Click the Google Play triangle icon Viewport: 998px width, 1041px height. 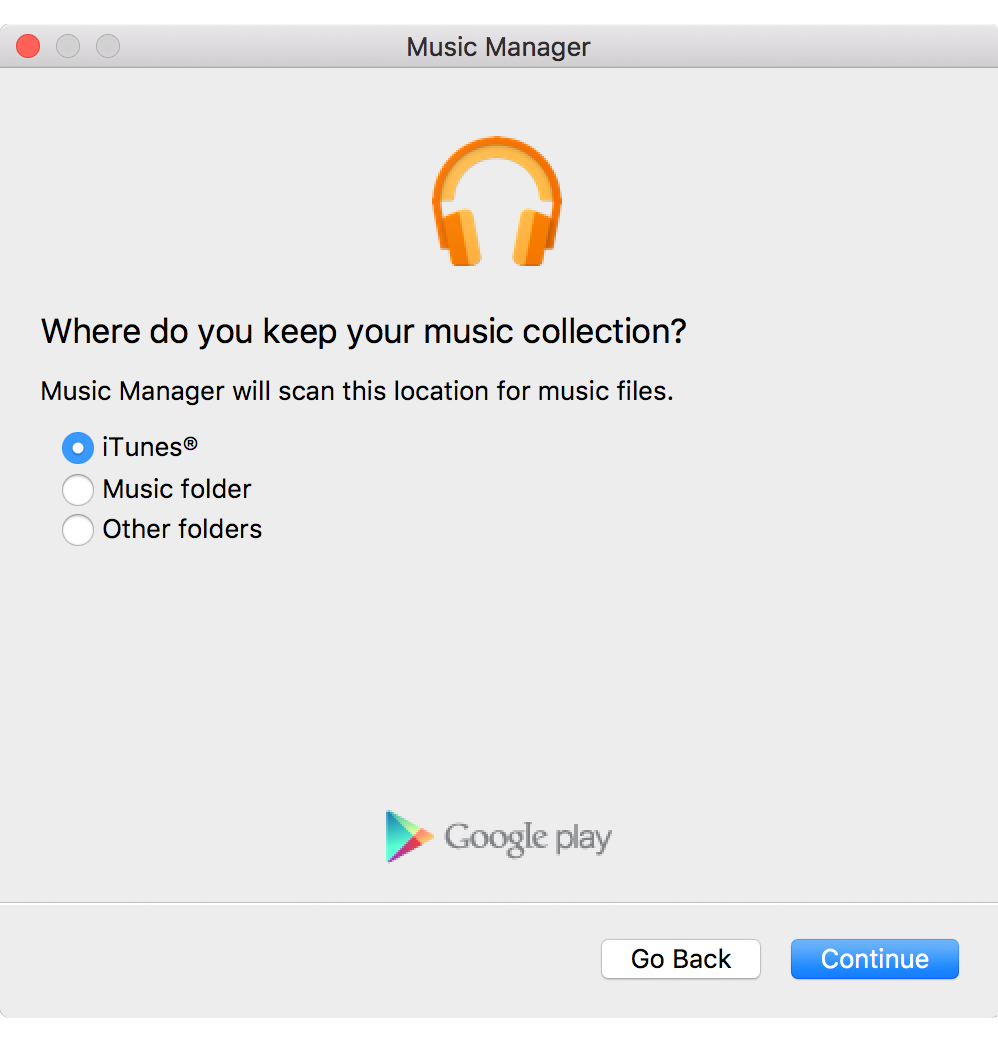click(409, 837)
